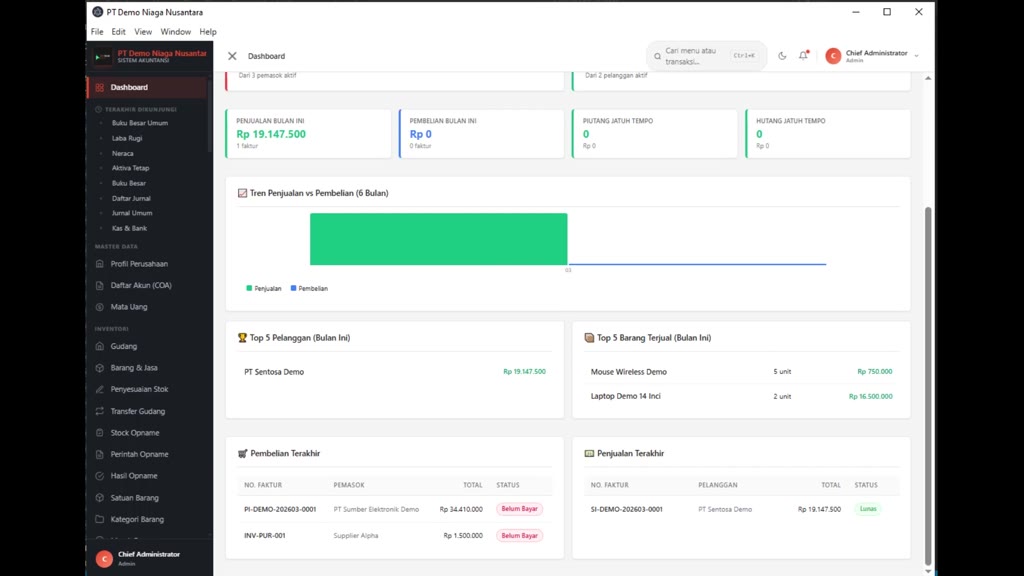1024x576 pixels.
Task: Click the Profil Perusahaan icon
Action: (x=99, y=264)
